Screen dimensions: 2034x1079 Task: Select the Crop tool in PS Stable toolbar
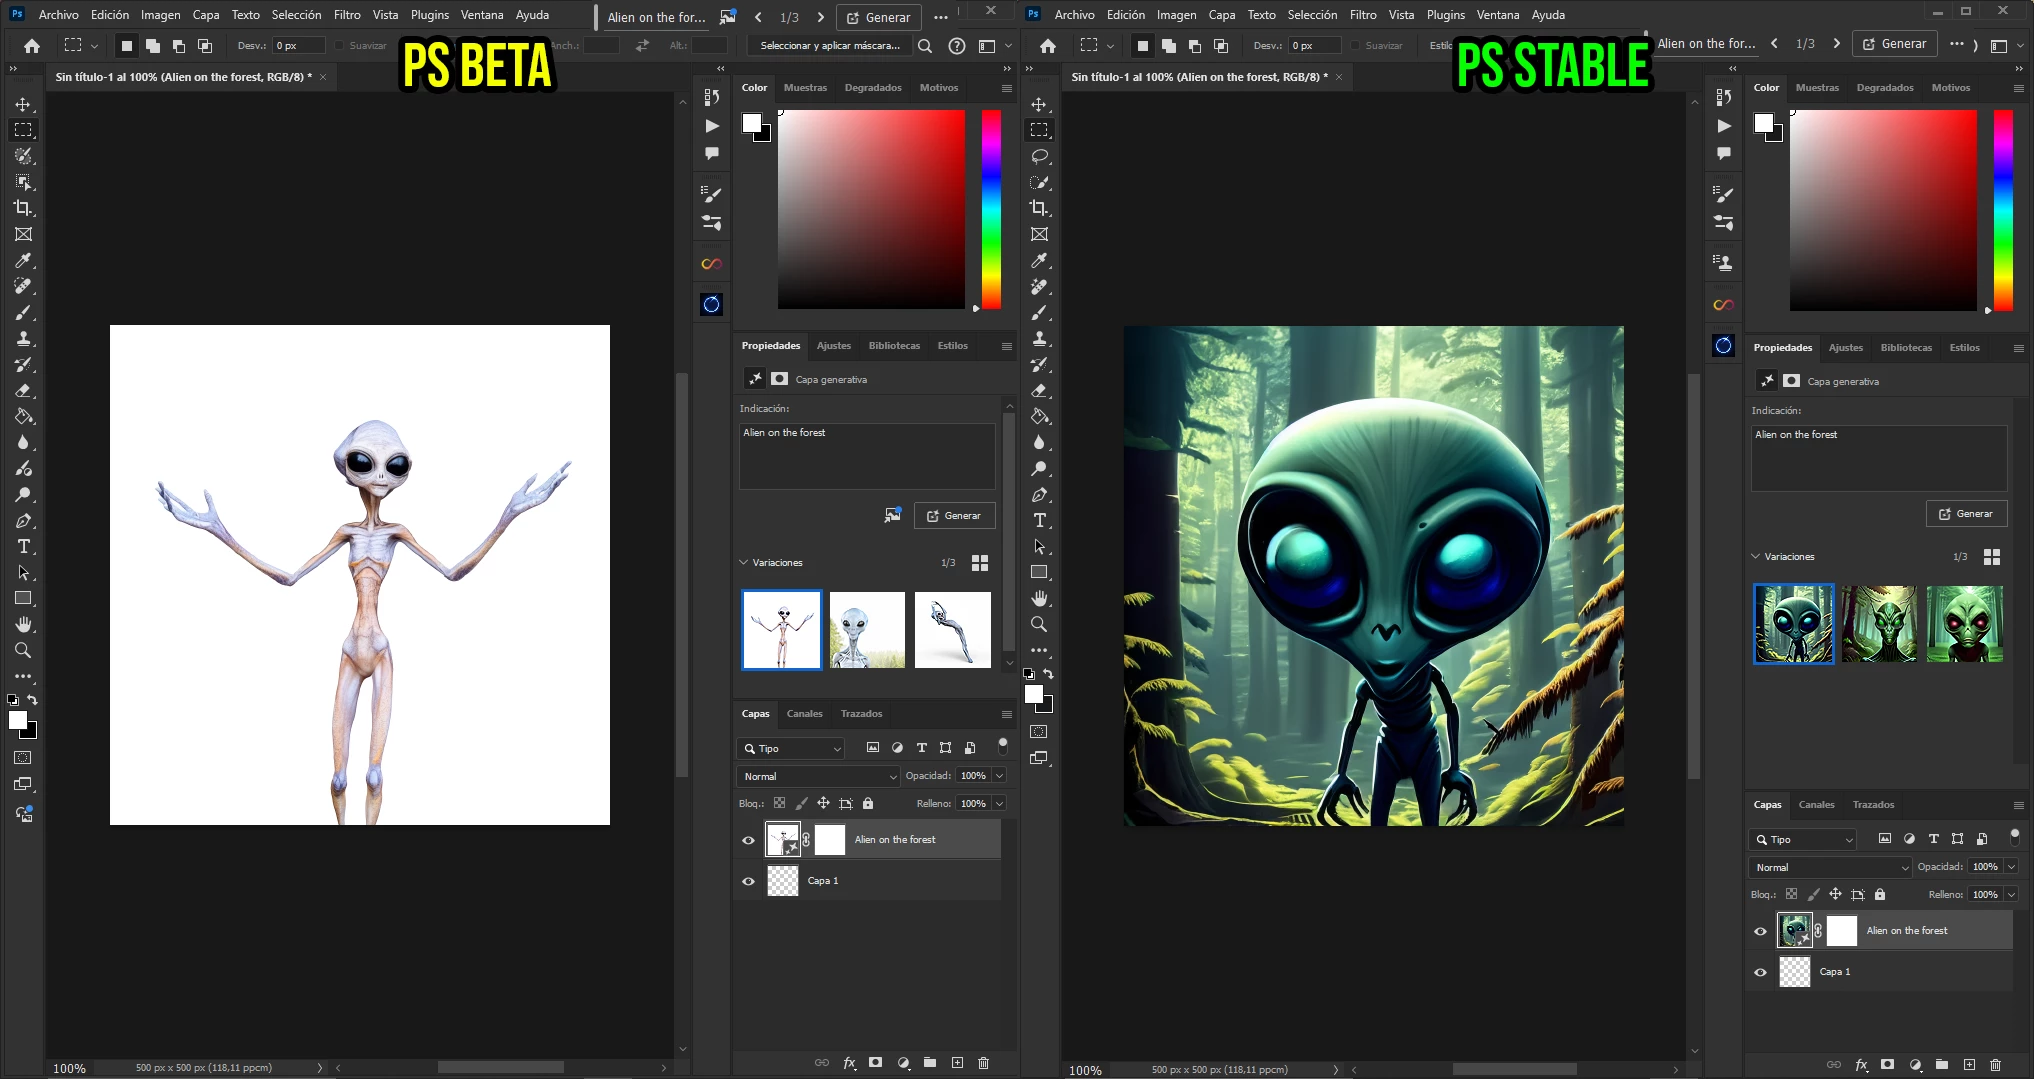click(1039, 208)
